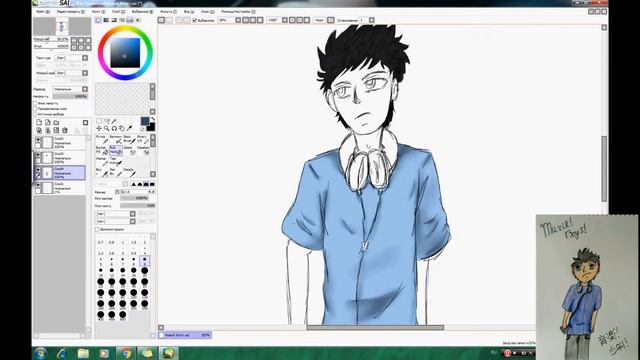The width and height of the screenshot is (640, 360).
Task: Choose the Select pen tool
Action: coord(129,150)
